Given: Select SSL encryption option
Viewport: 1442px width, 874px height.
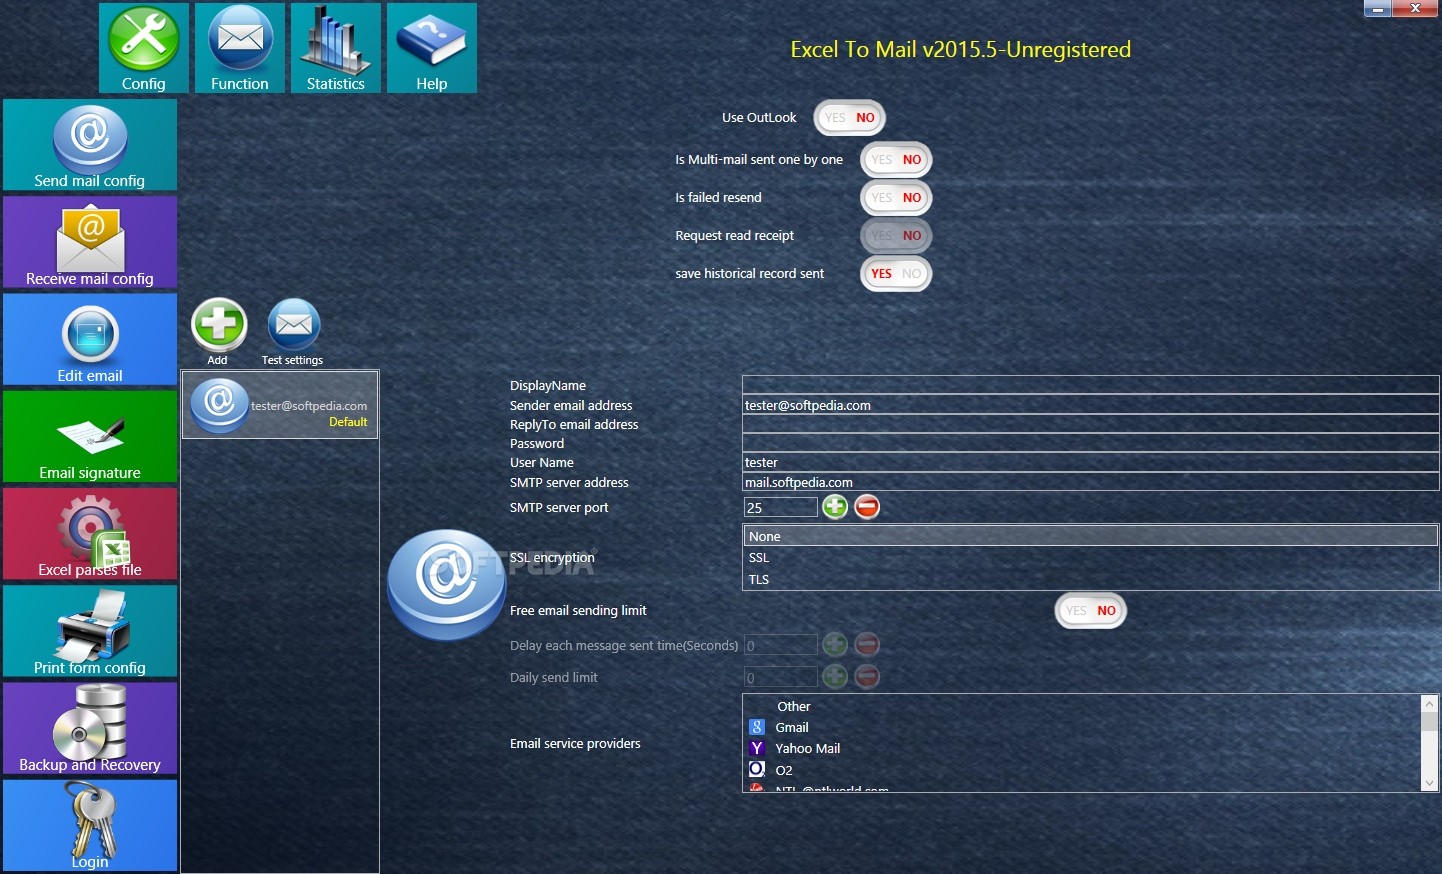Looking at the screenshot, I should pyautogui.click(x=1090, y=558).
